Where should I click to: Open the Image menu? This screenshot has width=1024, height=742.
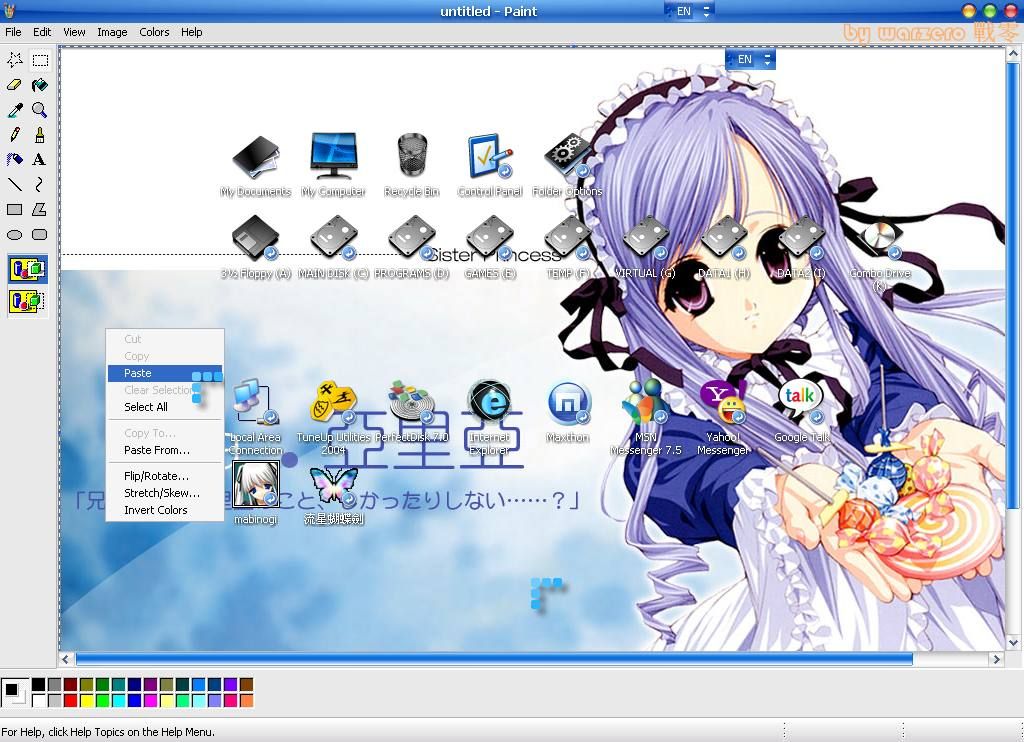(112, 32)
